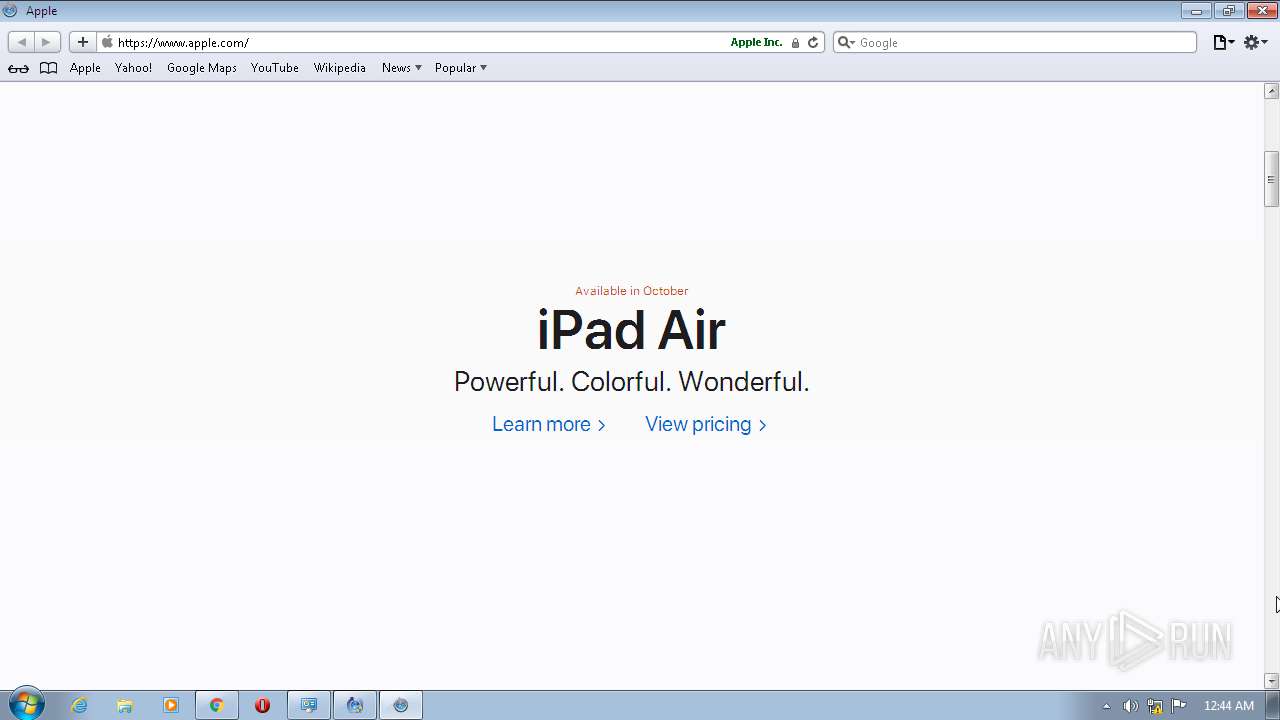The height and width of the screenshot is (720, 1280).
Task: Go forward with the right arrow button
Action: point(46,42)
